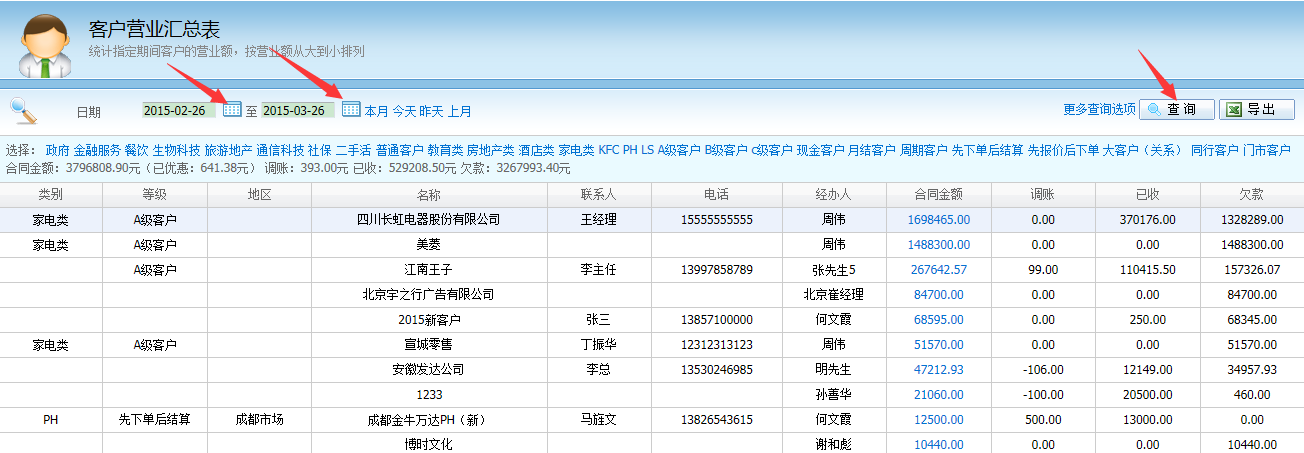1304x453 pixels.
Task: Open the start date calendar picker
Action: pyautogui.click(x=232, y=109)
